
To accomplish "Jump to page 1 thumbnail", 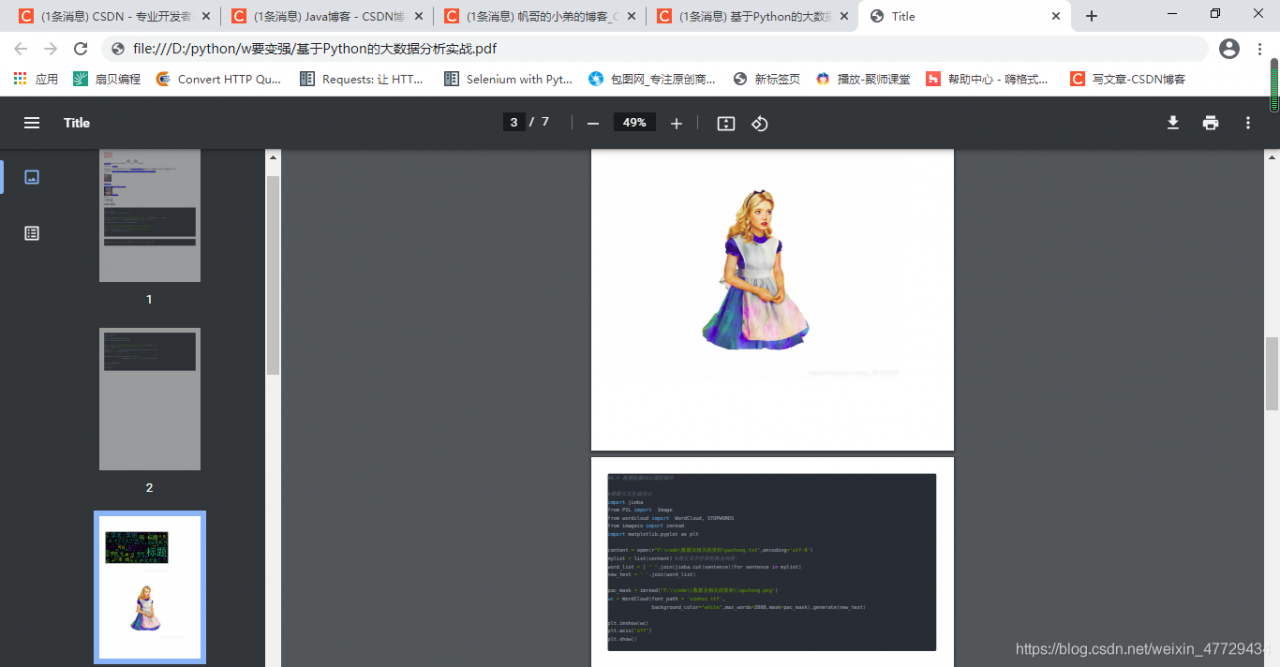I will (x=150, y=216).
